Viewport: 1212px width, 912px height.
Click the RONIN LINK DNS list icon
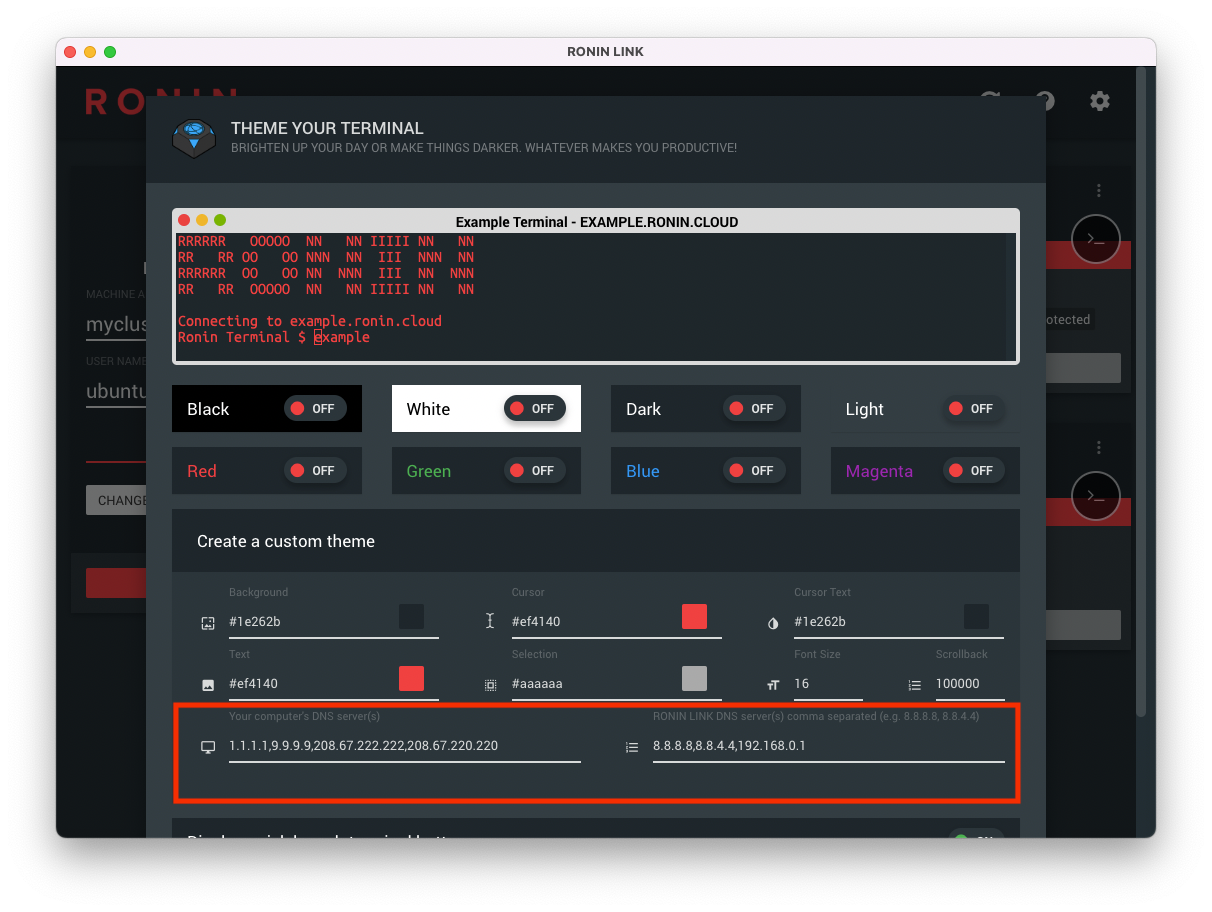632,747
